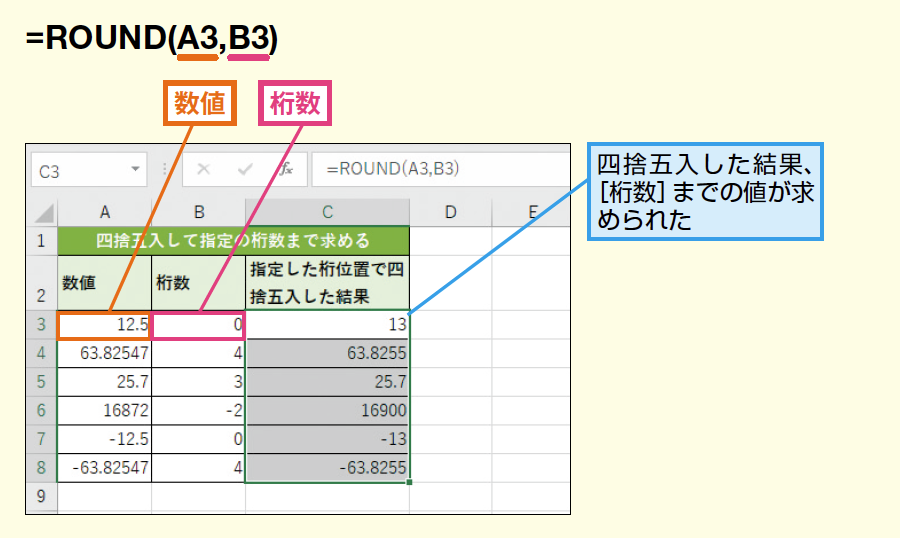Click the Insert Function fx icon

(286, 170)
